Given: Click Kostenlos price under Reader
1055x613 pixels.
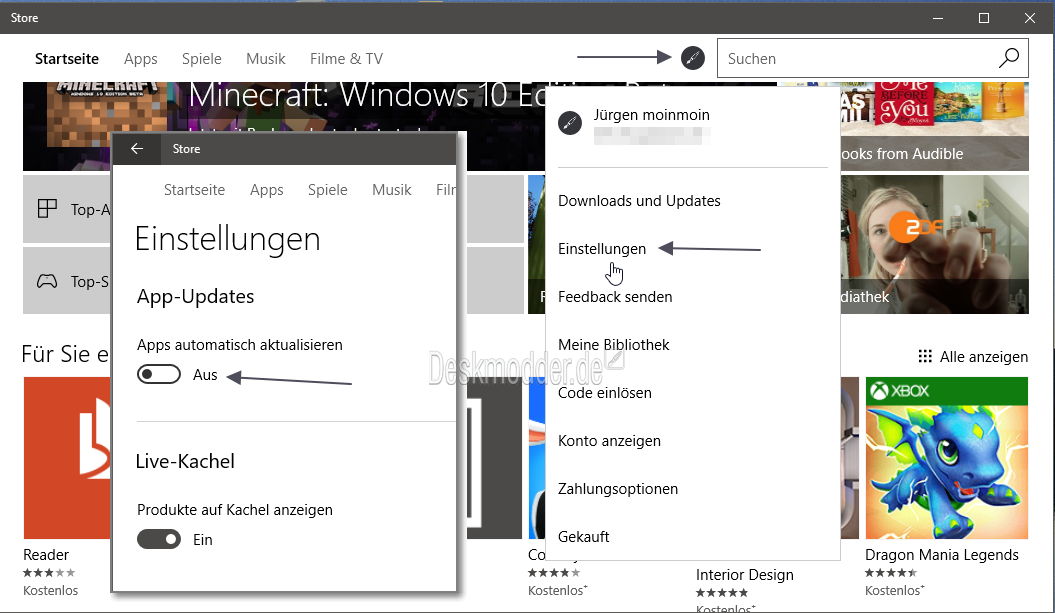Looking at the screenshot, I should tap(50, 590).
